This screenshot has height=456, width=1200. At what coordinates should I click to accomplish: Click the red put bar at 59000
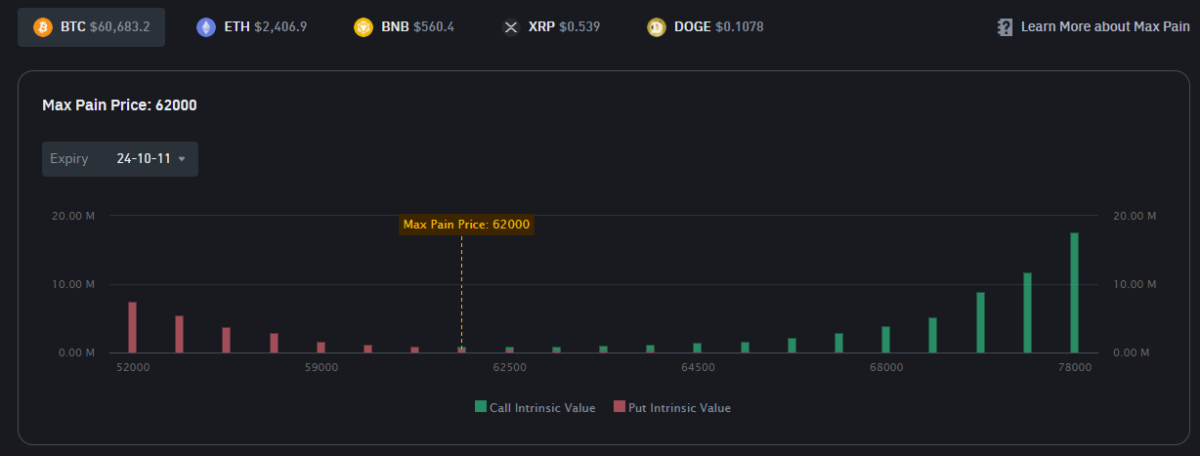[321, 347]
